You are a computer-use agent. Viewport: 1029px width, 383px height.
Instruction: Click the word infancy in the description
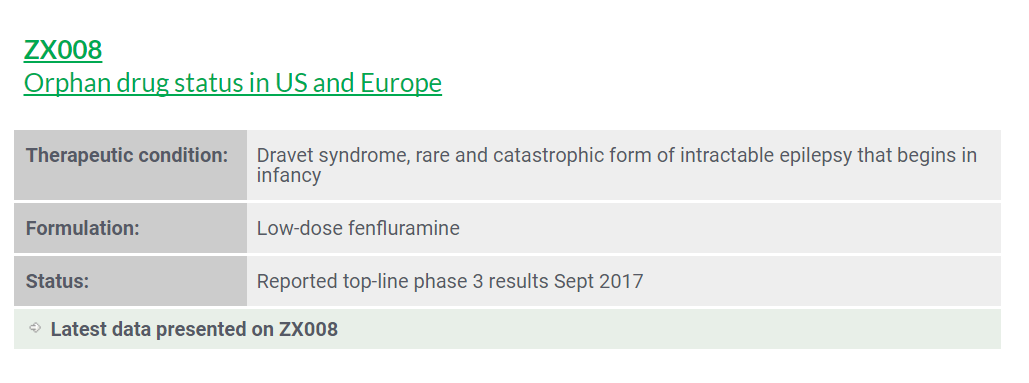(289, 176)
